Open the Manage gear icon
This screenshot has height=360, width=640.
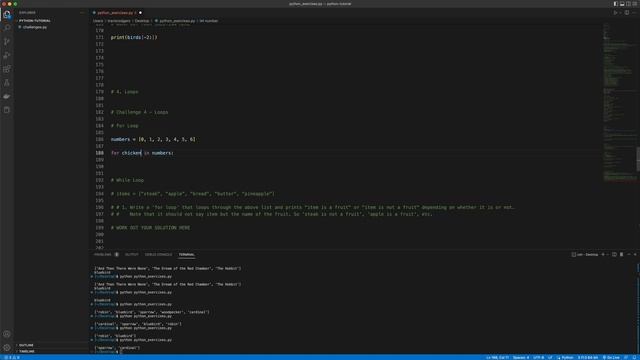(x=7, y=348)
